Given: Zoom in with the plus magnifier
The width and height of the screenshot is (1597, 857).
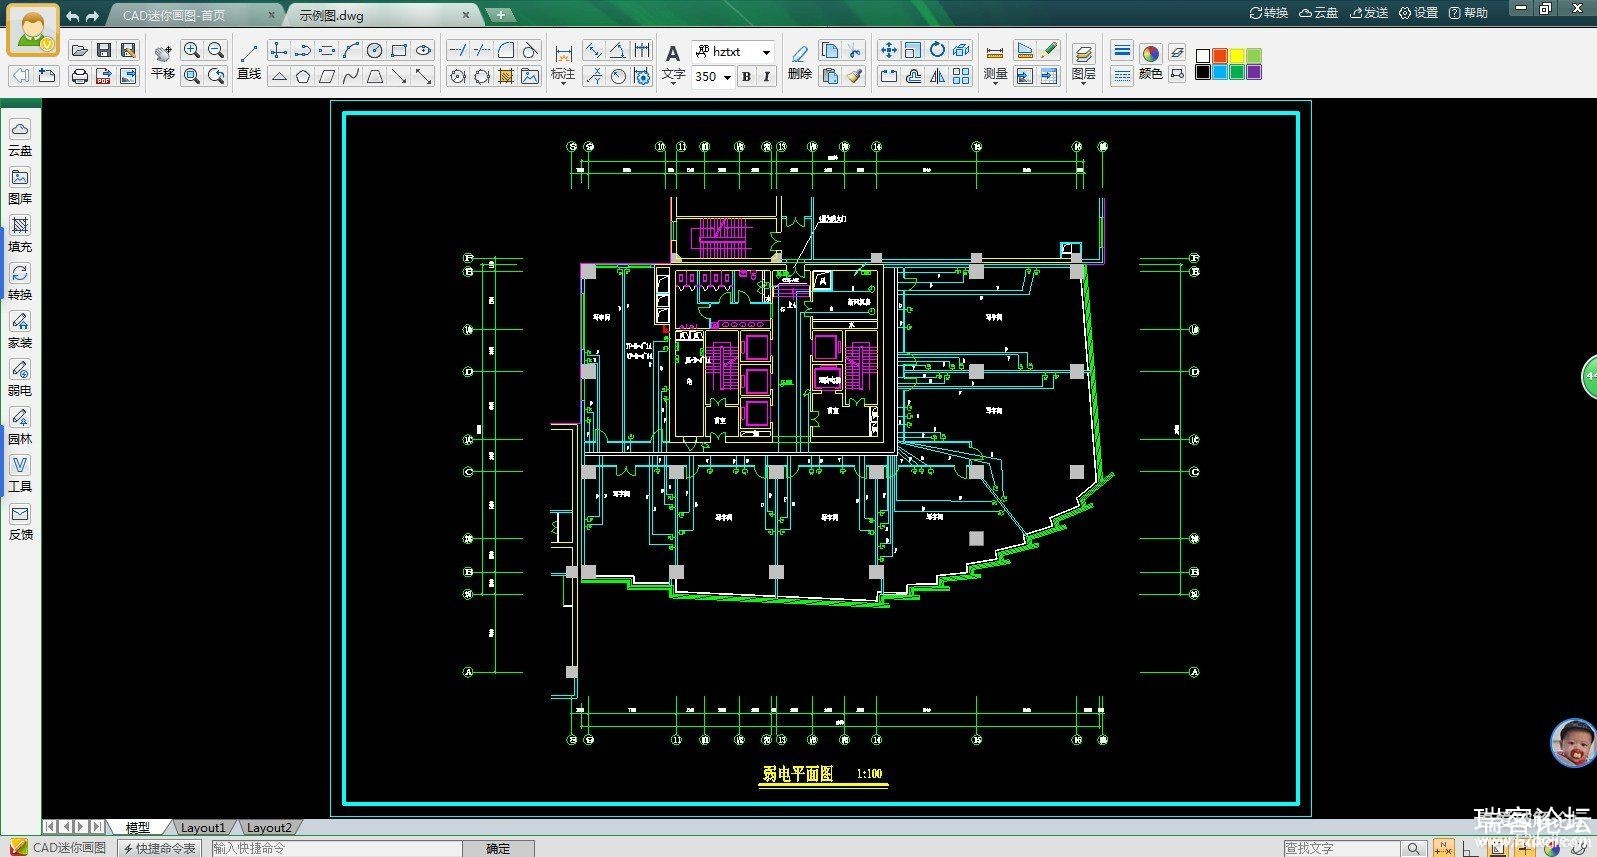Looking at the screenshot, I should coord(192,50).
